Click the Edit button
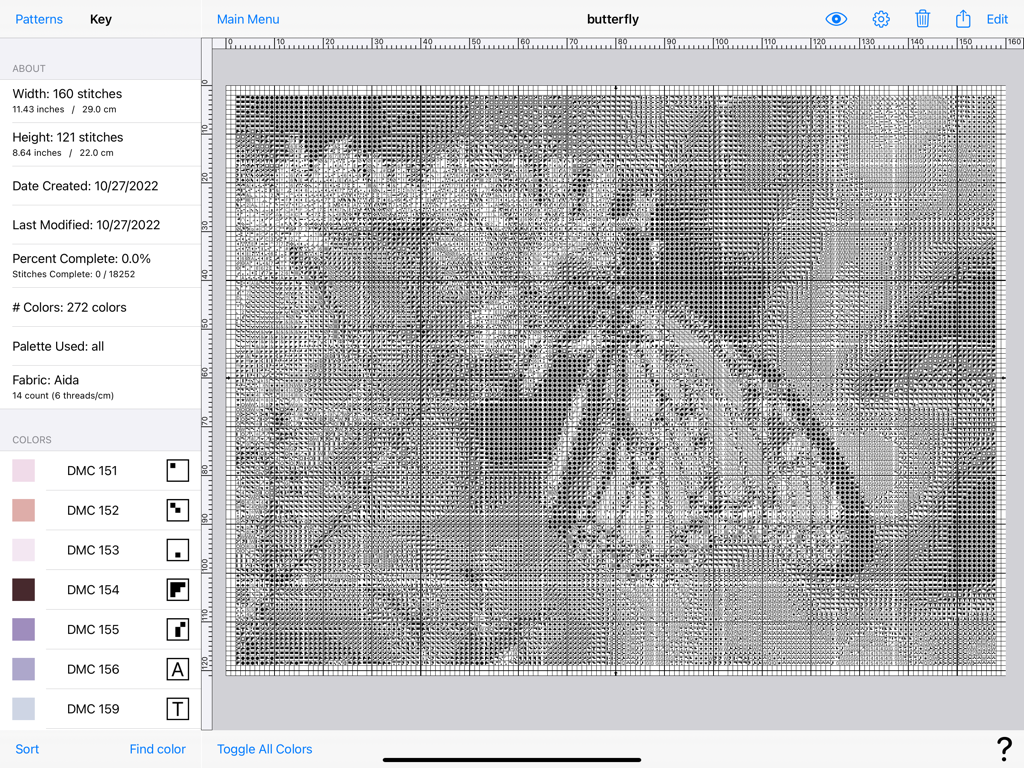The image size is (1024, 768). (x=997, y=18)
